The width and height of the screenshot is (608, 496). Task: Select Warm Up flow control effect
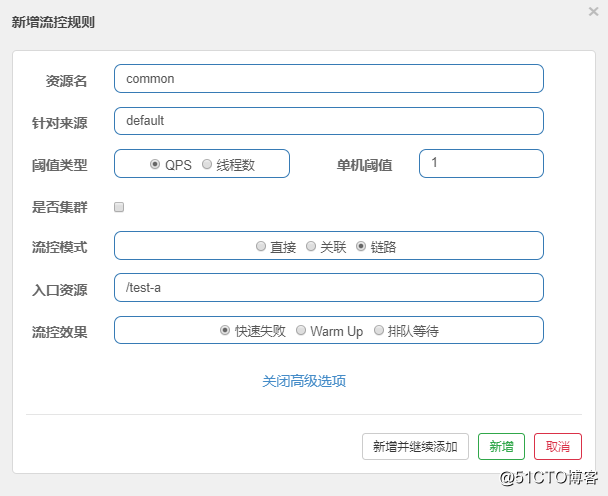pyautogui.click(x=301, y=330)
